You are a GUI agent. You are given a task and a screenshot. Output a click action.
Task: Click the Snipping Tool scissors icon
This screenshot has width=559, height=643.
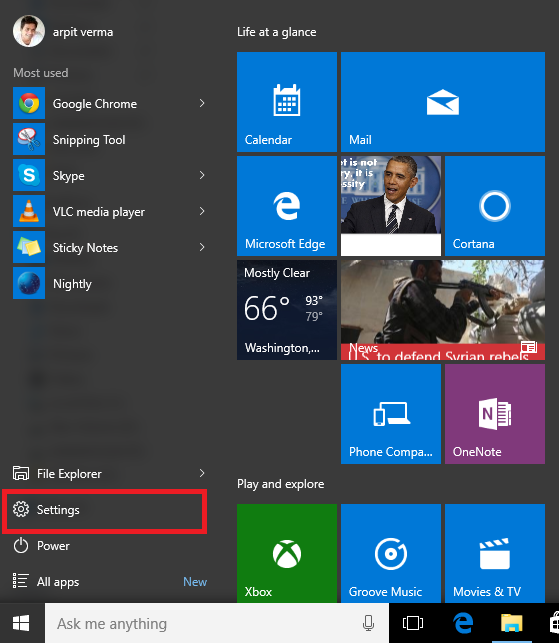tap(29, 139)
